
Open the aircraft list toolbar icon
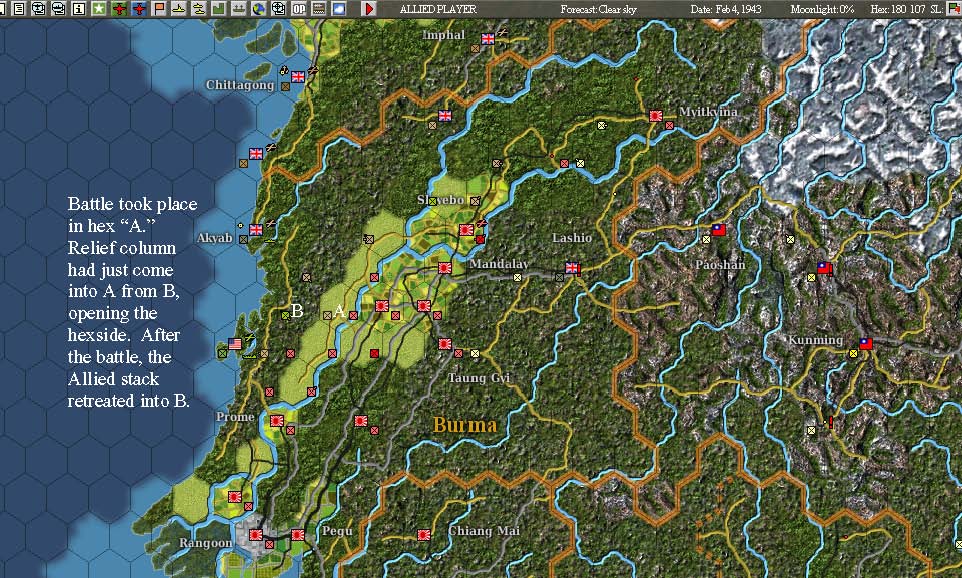click(39, 9)
